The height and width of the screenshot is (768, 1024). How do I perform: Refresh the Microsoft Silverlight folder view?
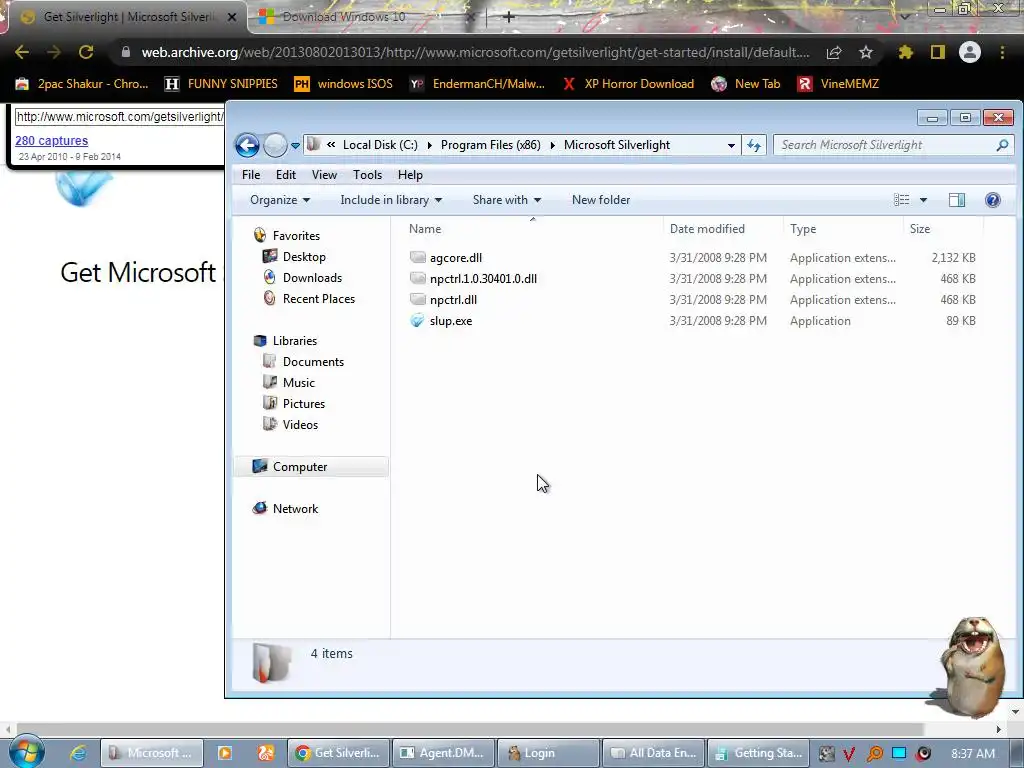(x=754, y=145)
